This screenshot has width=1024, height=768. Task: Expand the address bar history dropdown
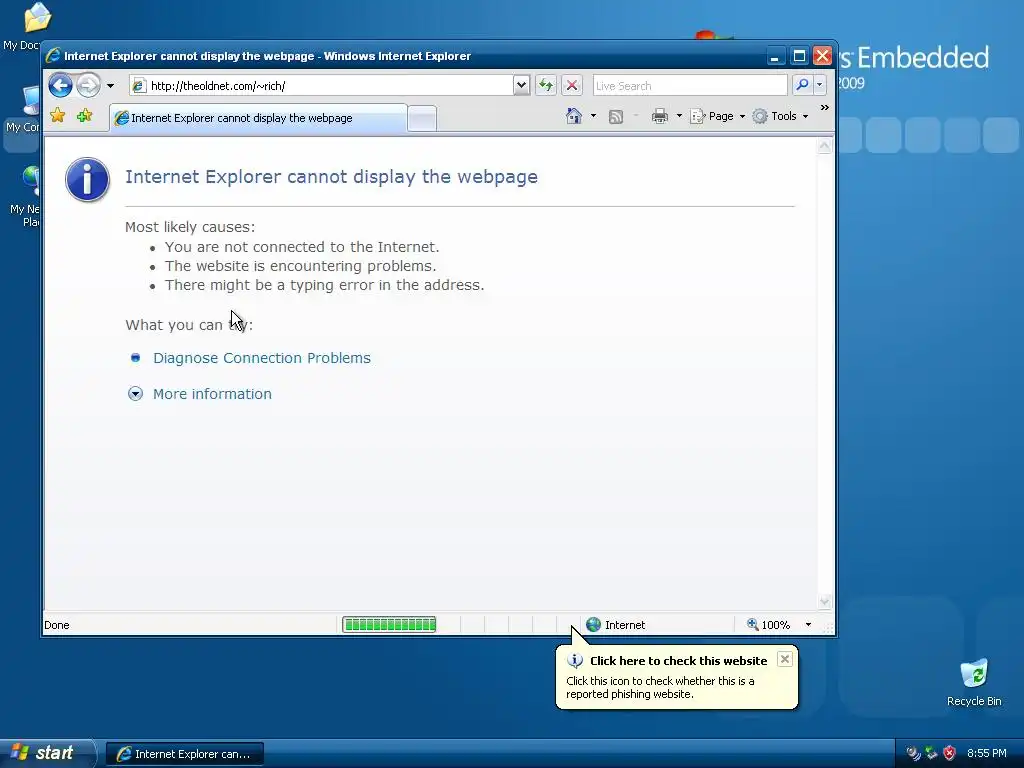click(x=521, y=86)
